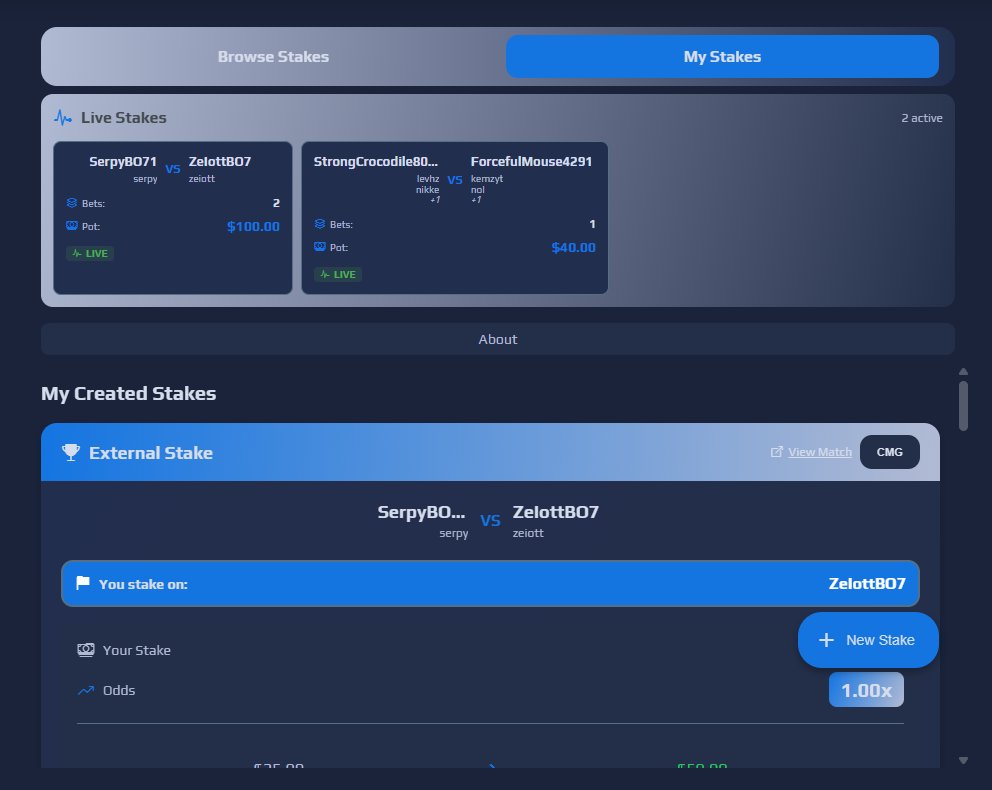
Task: Open the View Match link
Action: (x=820, y=452)
